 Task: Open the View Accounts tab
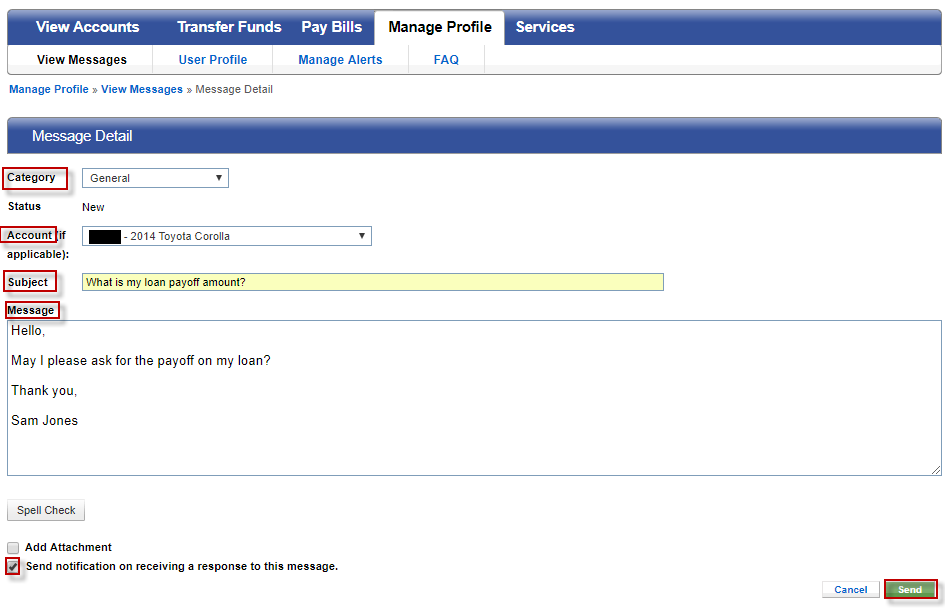(87, 27)
